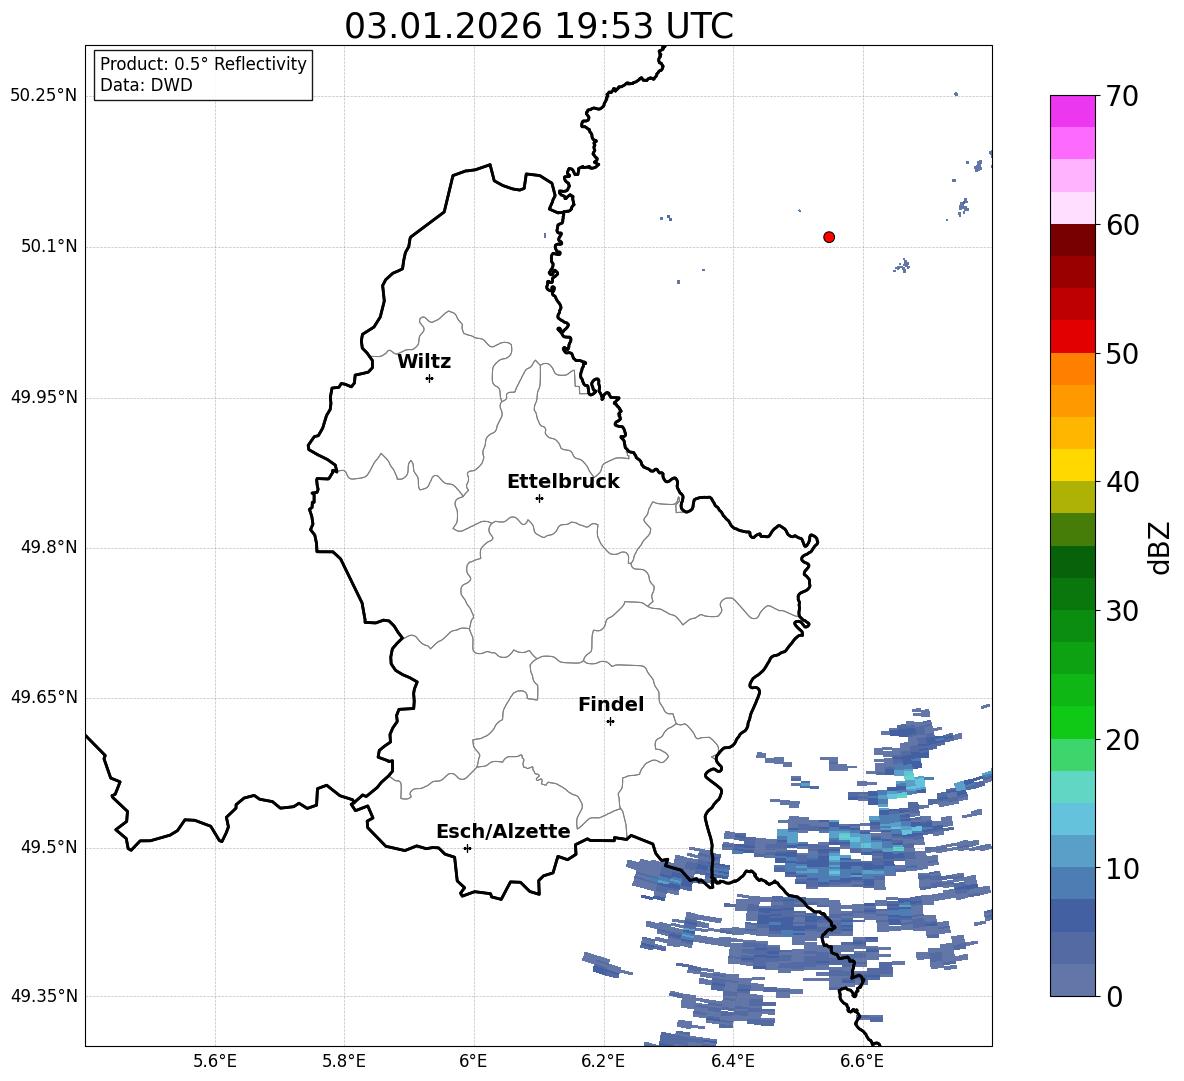The image size is (1184, 1081).
Task: Click longitude label '6.6°E'
Action: 862,1061
